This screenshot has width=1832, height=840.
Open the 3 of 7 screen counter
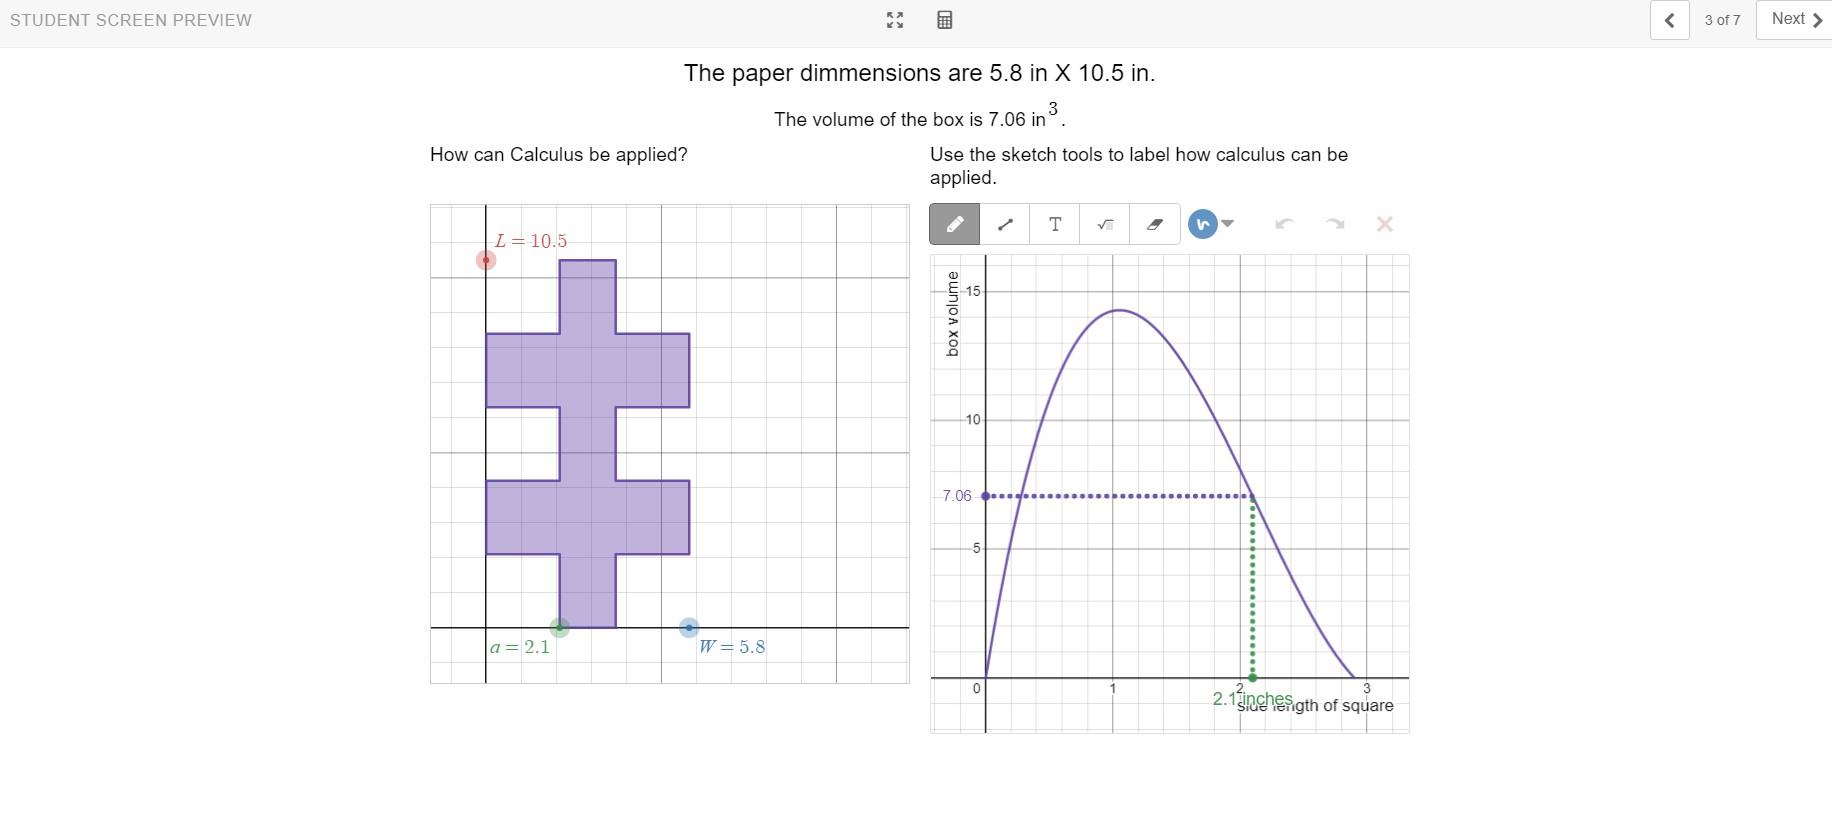point(1722,20)
